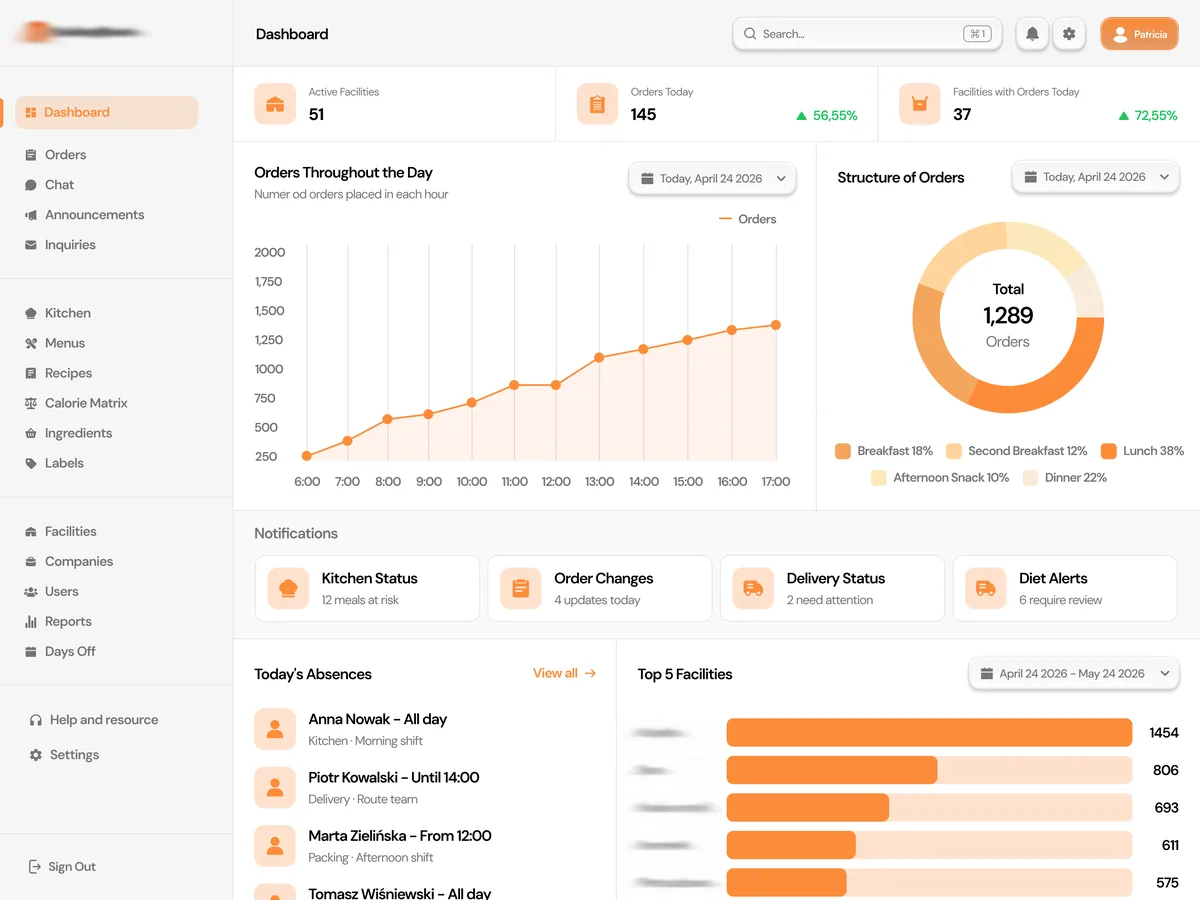
Task: Open Facilities in the sidebar
Action: [x=70, y=531]
